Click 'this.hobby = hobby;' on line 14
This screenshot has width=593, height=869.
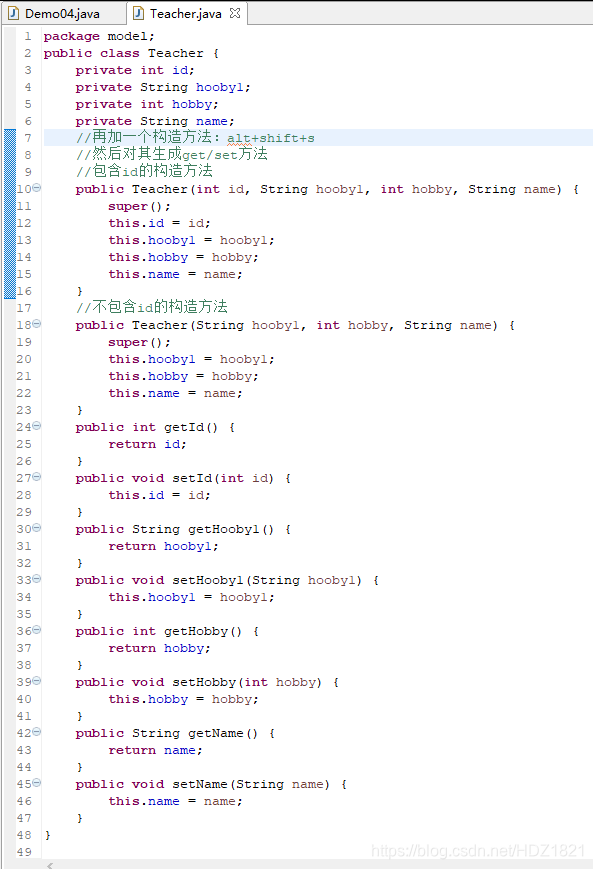coord(183,258)
